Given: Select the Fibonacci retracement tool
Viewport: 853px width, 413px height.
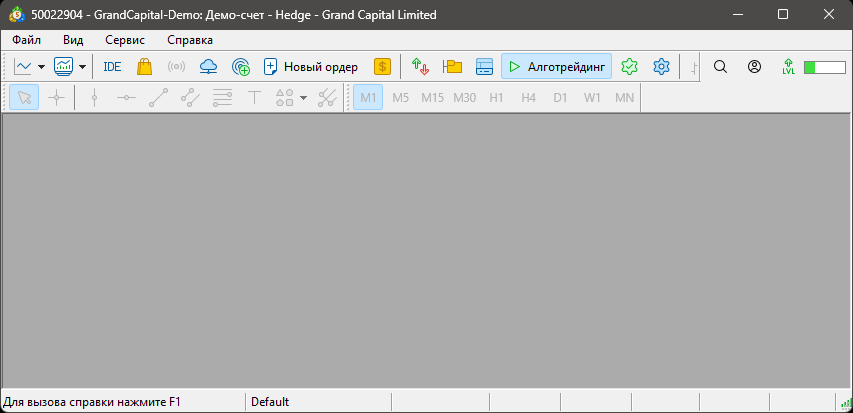Looking at the screenshot, I should tap(222, 97).
